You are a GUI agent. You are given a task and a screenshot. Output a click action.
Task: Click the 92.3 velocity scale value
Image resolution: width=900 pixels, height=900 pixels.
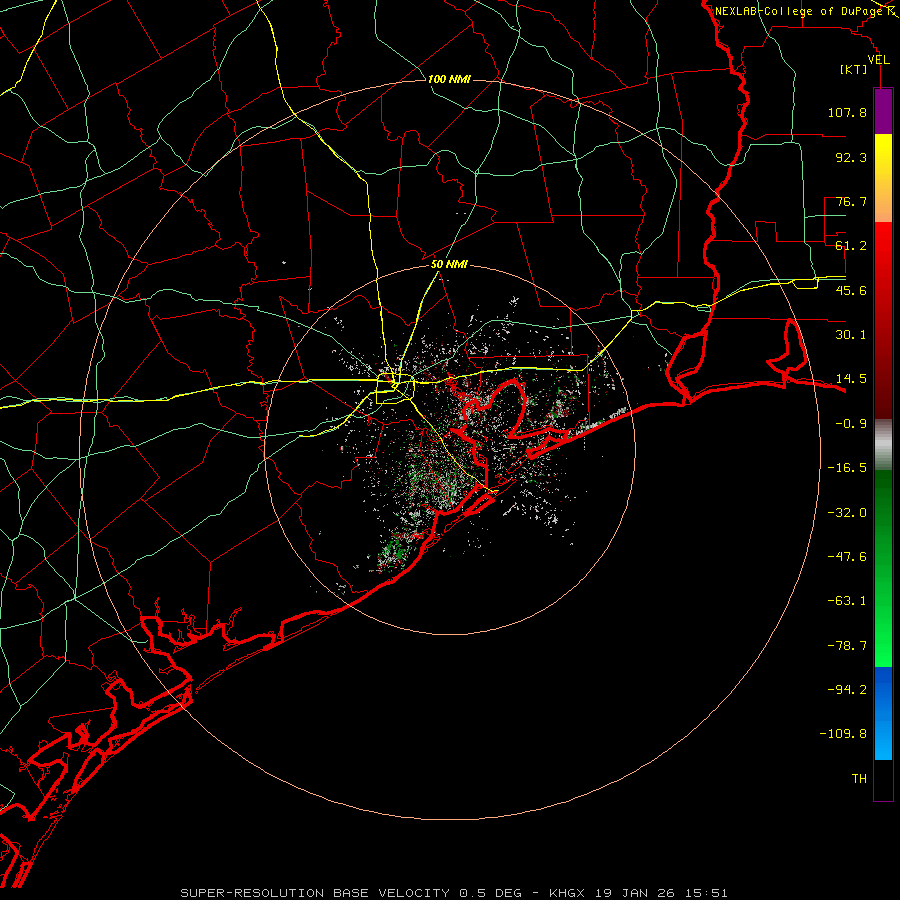[x=851, y=157]
